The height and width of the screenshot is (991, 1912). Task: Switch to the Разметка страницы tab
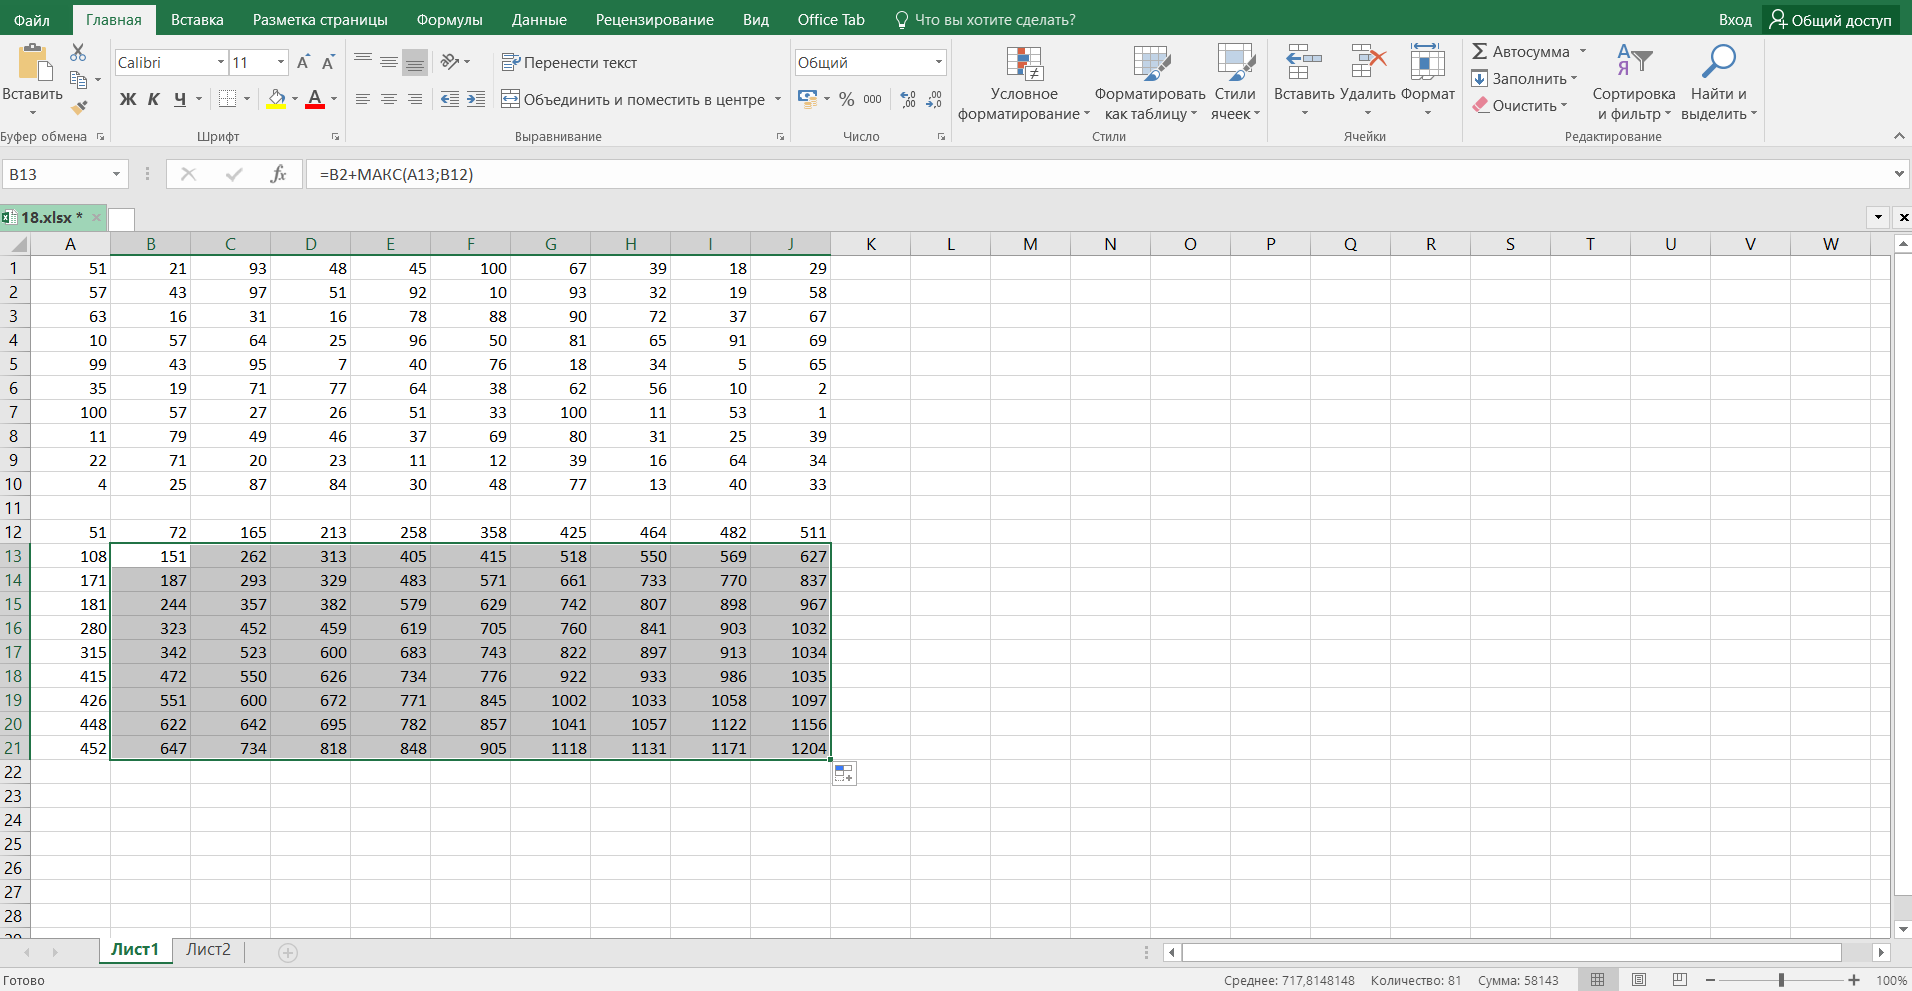click(320, 19)
